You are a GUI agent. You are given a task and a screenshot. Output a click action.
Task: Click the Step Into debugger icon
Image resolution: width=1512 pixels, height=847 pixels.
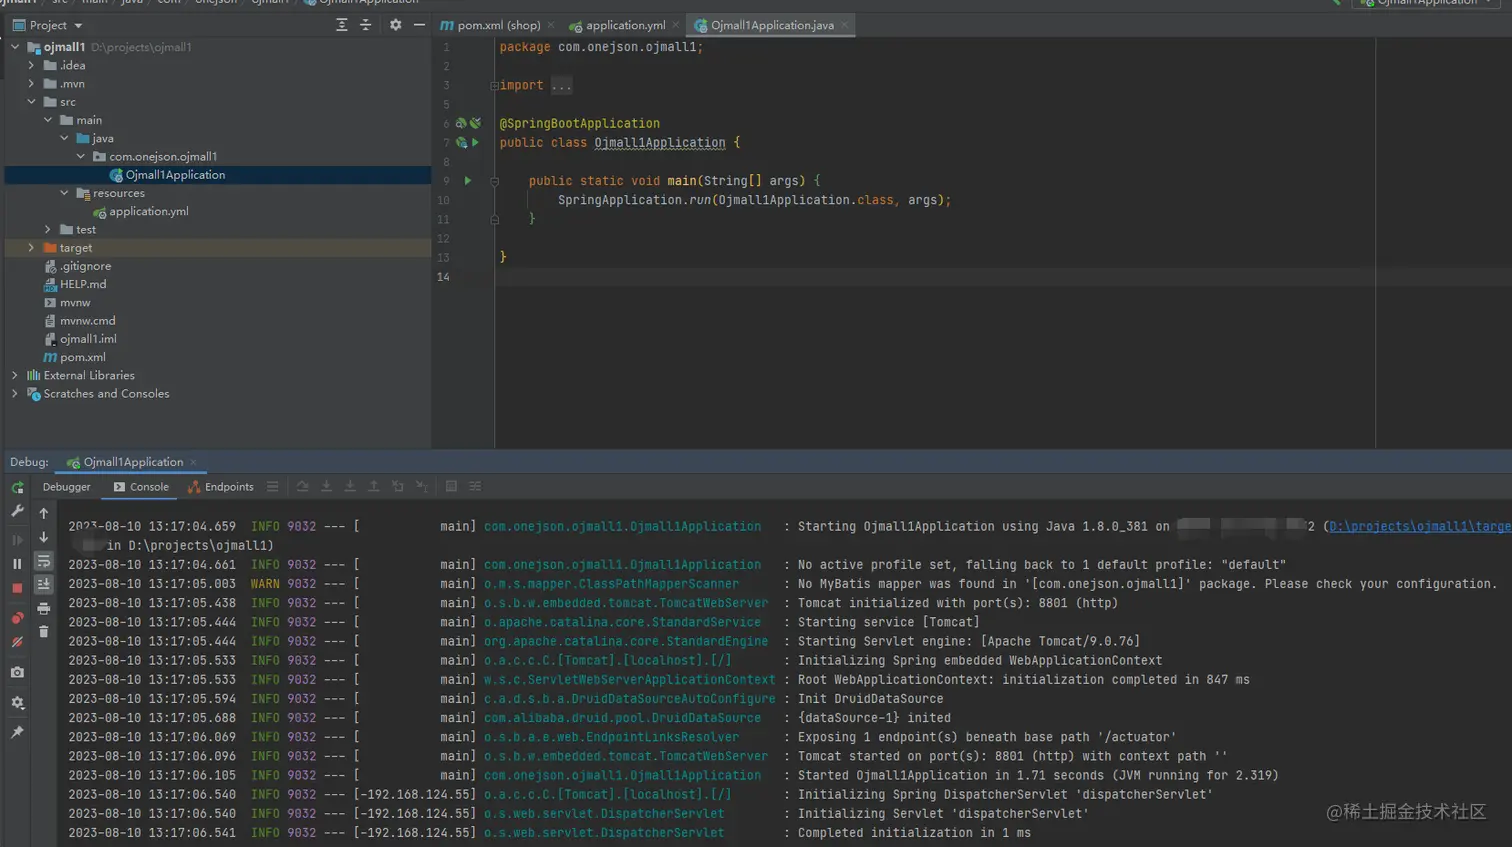point(326,487)
